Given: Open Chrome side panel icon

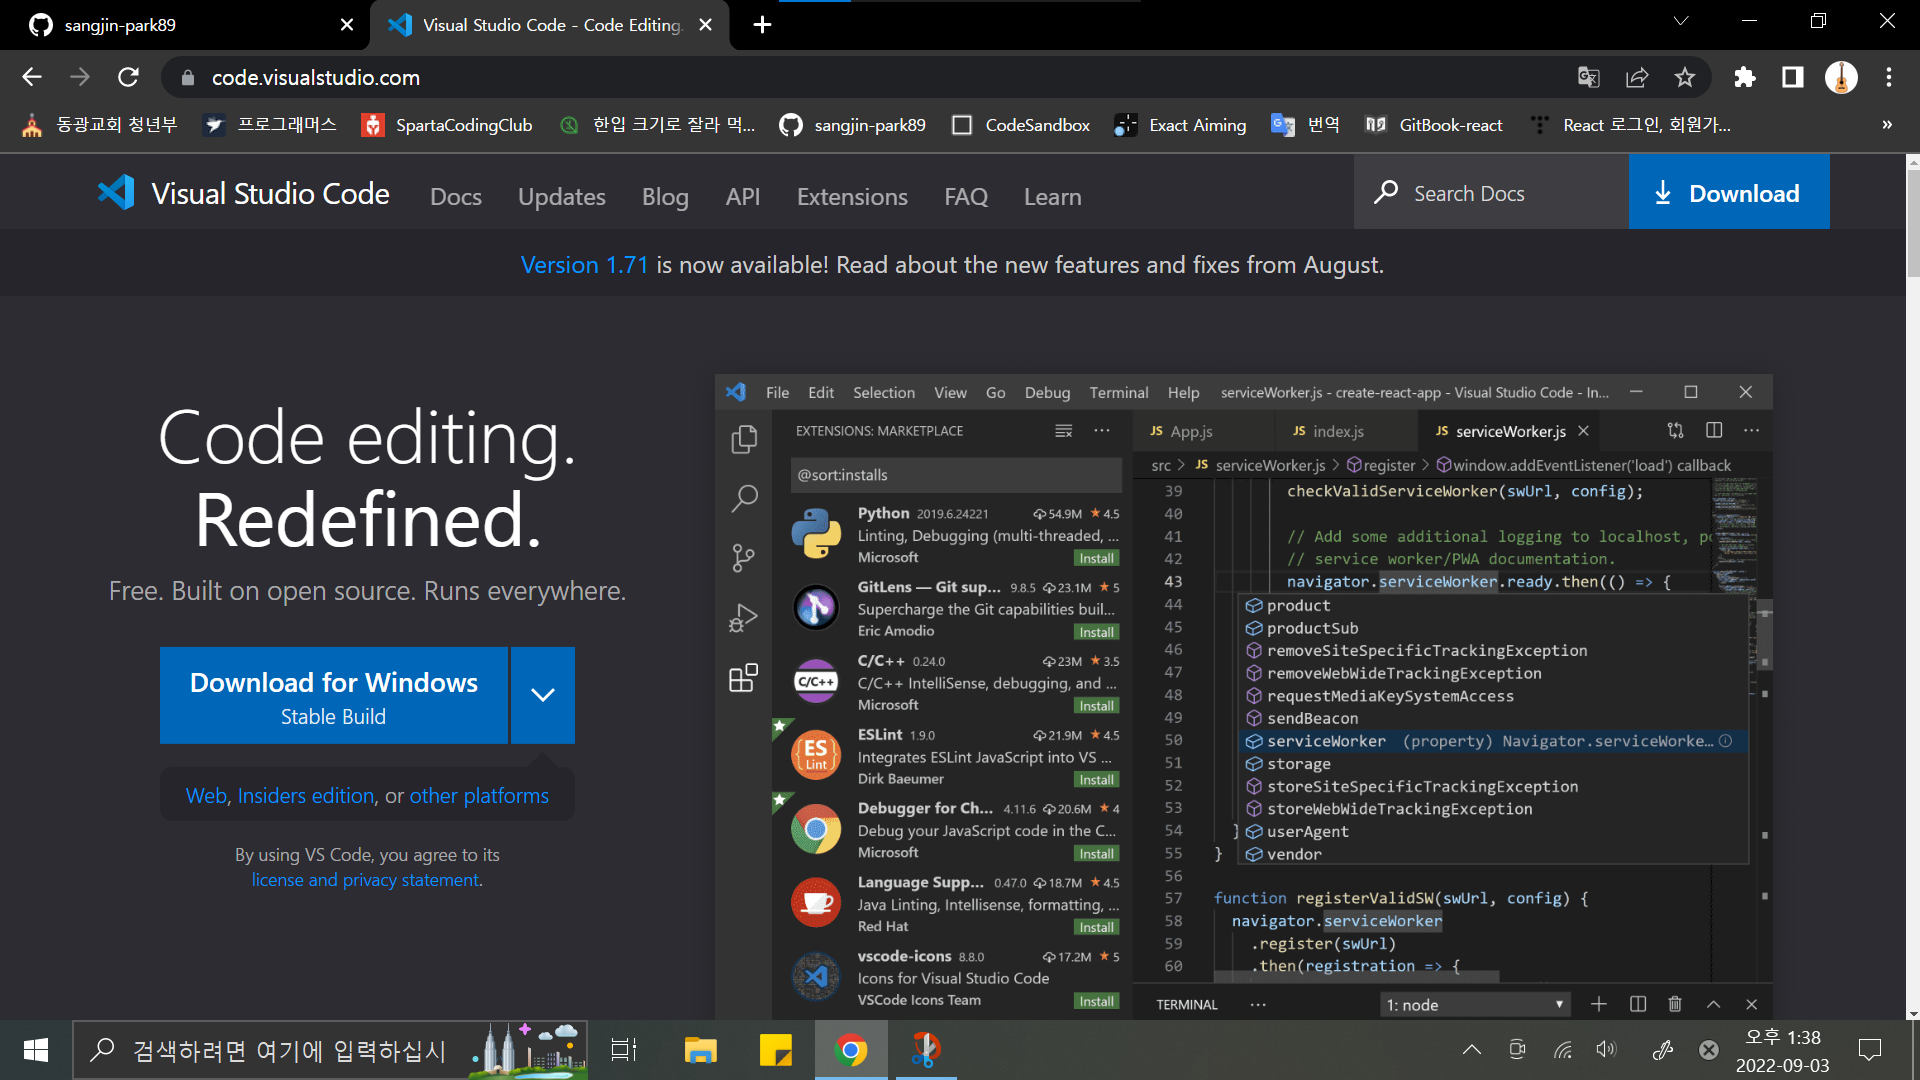Looking at the screenshot, I should 1793,77.
